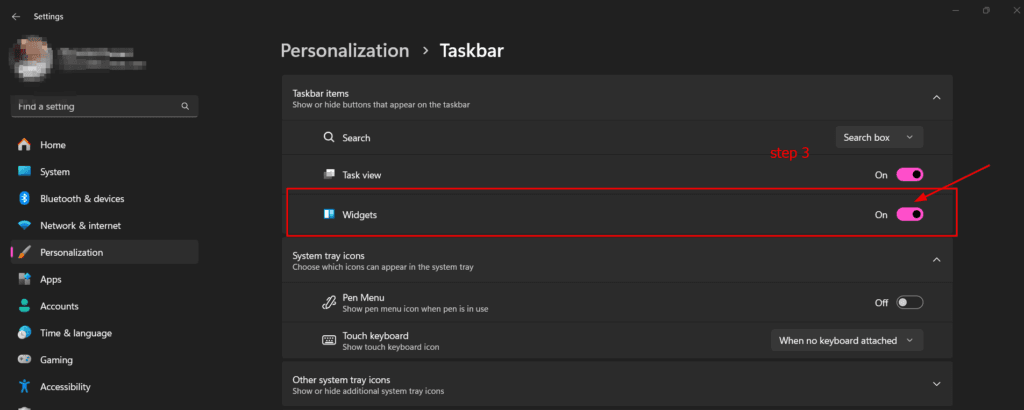Click the Touch keyboard icon
Screen dimensions: 1024x410
click(329, 340)
